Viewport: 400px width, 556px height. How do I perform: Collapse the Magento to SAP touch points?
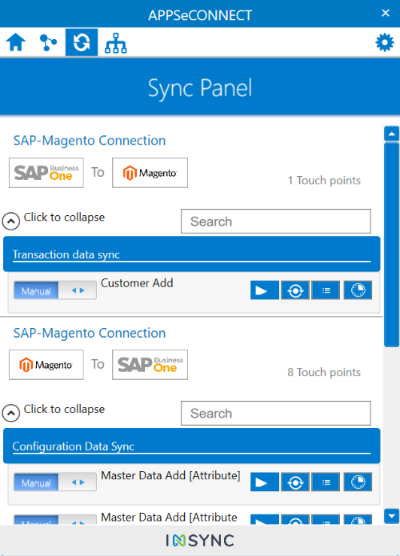click(x=11, y=413)
